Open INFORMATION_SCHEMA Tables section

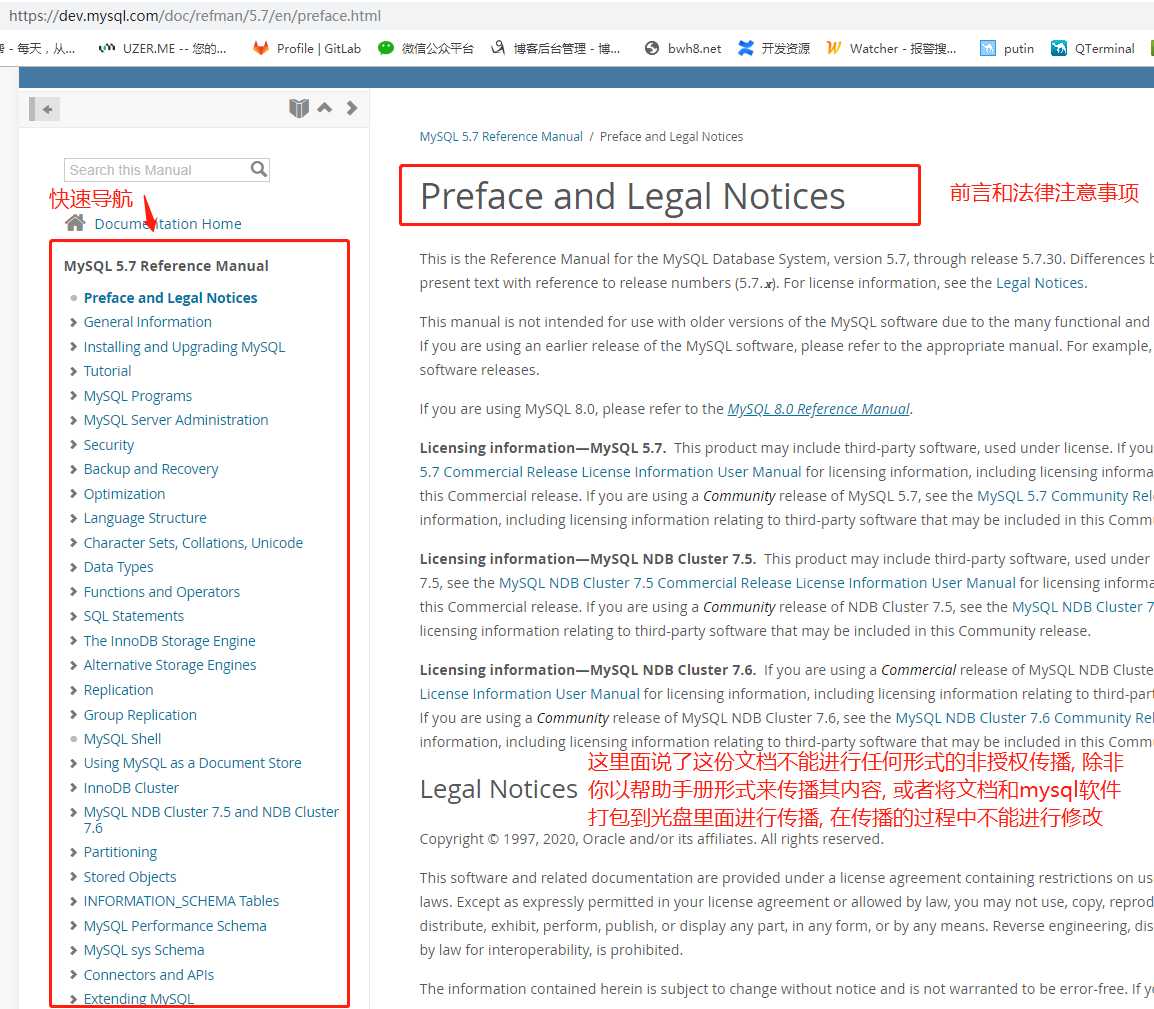point(181,901)
